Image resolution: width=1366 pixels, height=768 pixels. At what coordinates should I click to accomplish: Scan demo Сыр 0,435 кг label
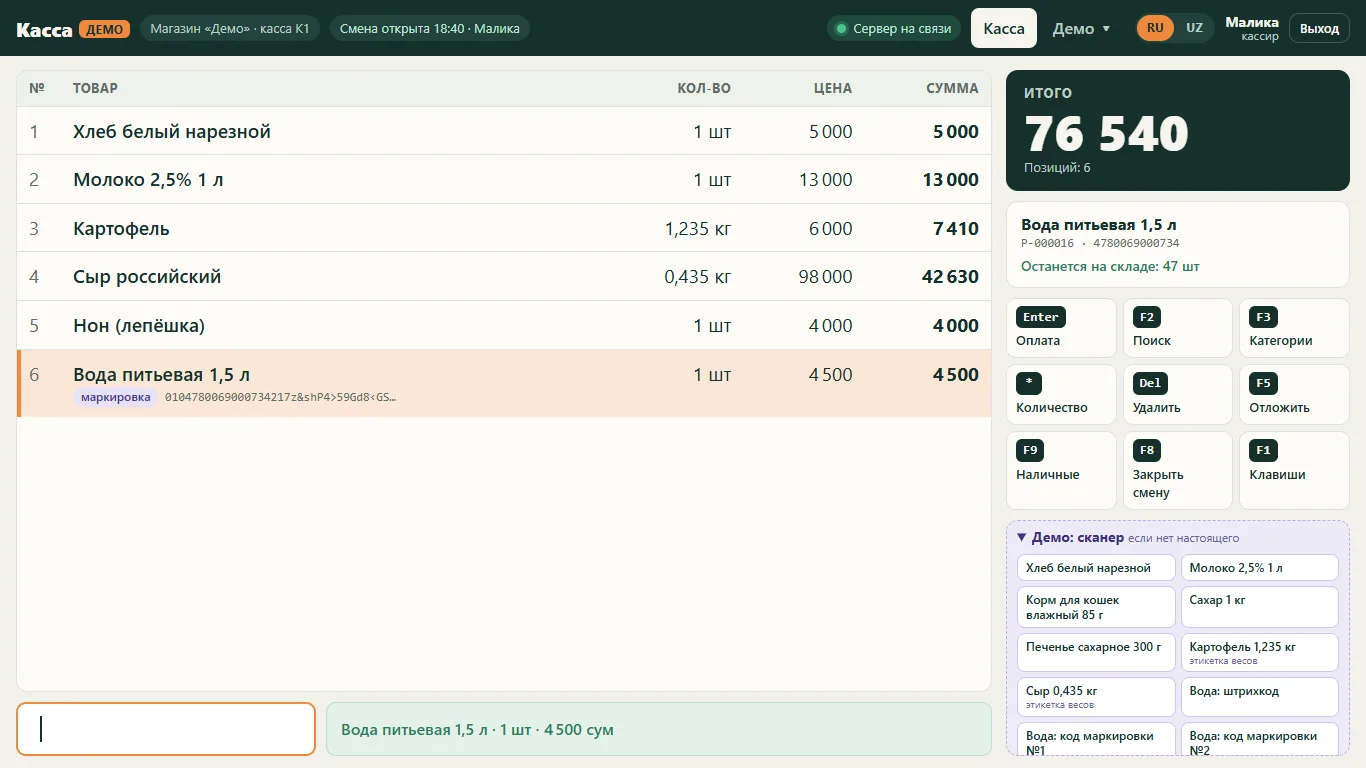coord(1096,697)
